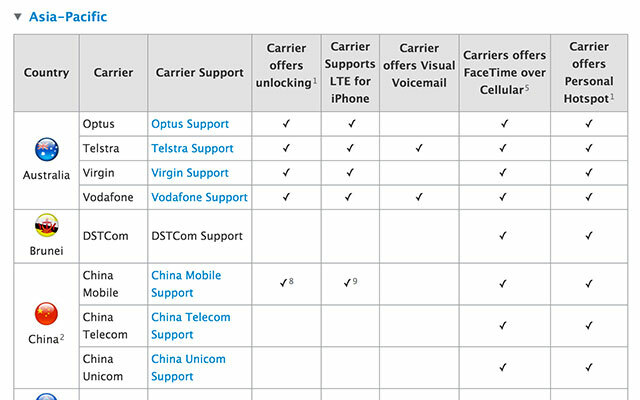Image resolution: width=640 pixels, height=400 pixels.
Task: Open the Vodafone Support link
Action: 199,198
